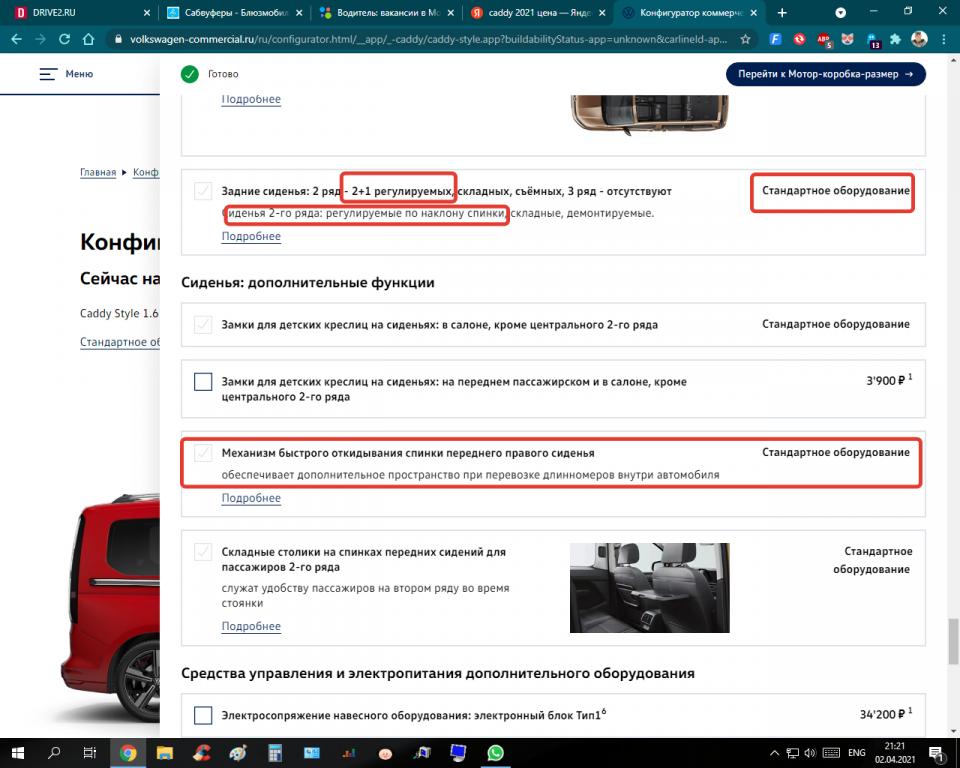This screenshot has height=768, width=960.
Task: Switch to the Водитель: вакансии tab
Action: pos(386,13)
